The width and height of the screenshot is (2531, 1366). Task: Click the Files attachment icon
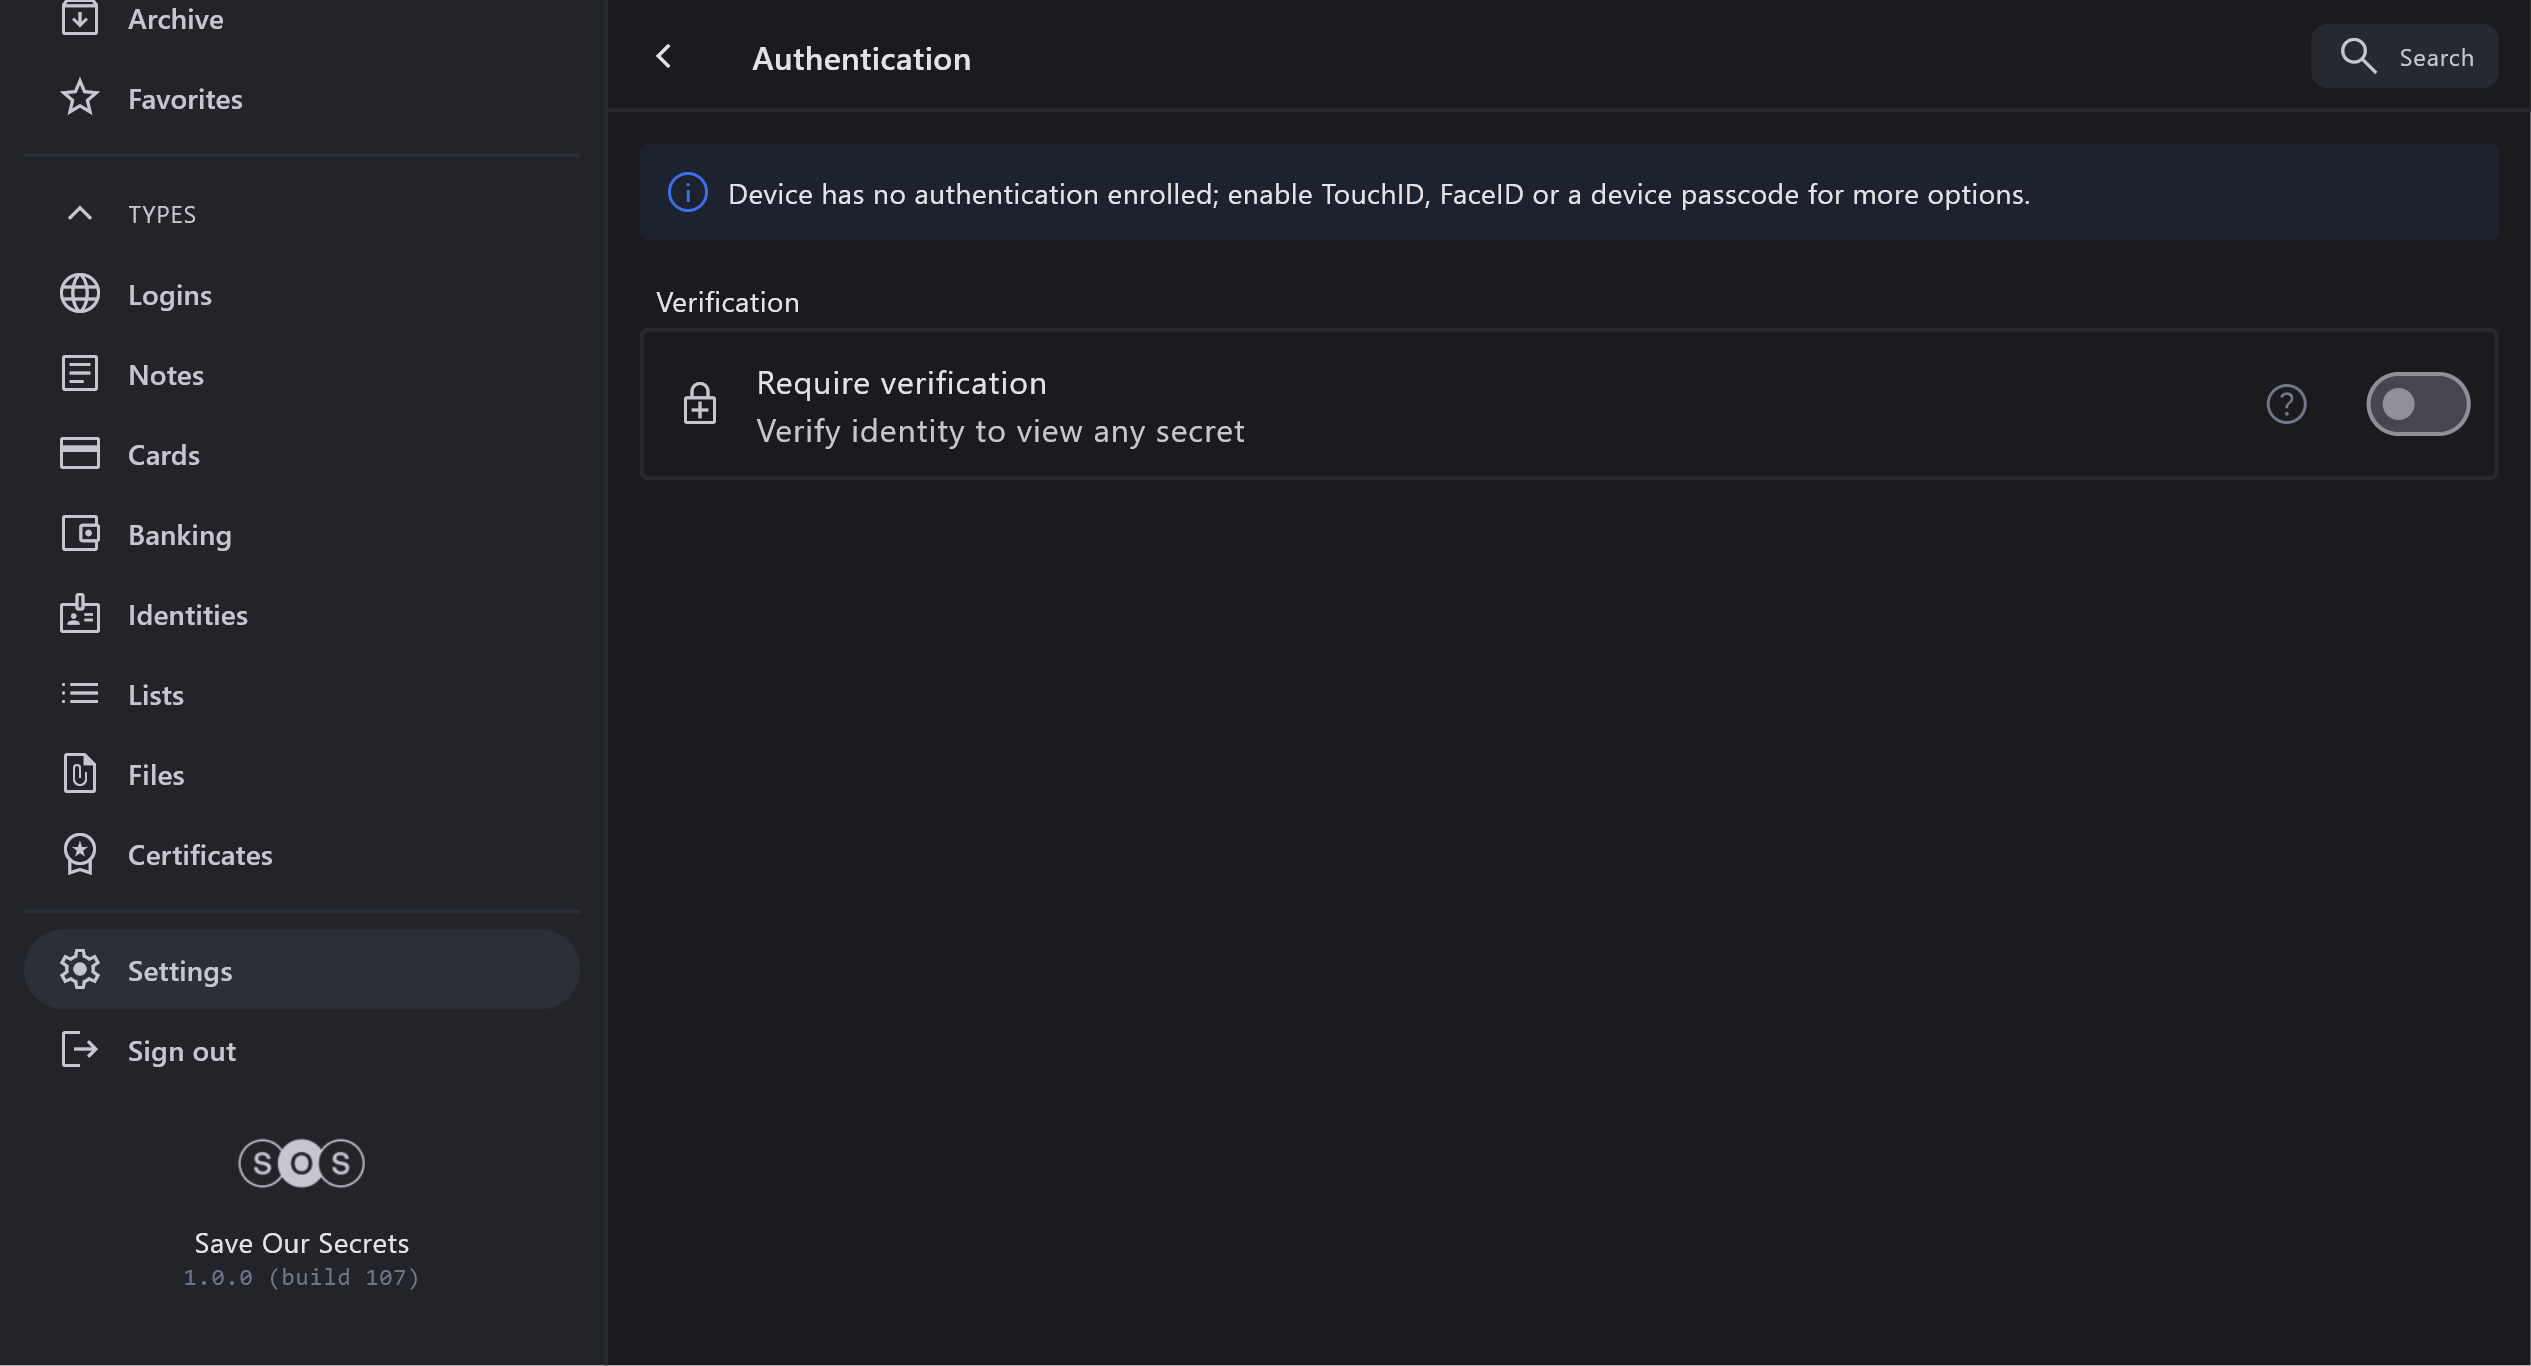(x=80, y=774)
